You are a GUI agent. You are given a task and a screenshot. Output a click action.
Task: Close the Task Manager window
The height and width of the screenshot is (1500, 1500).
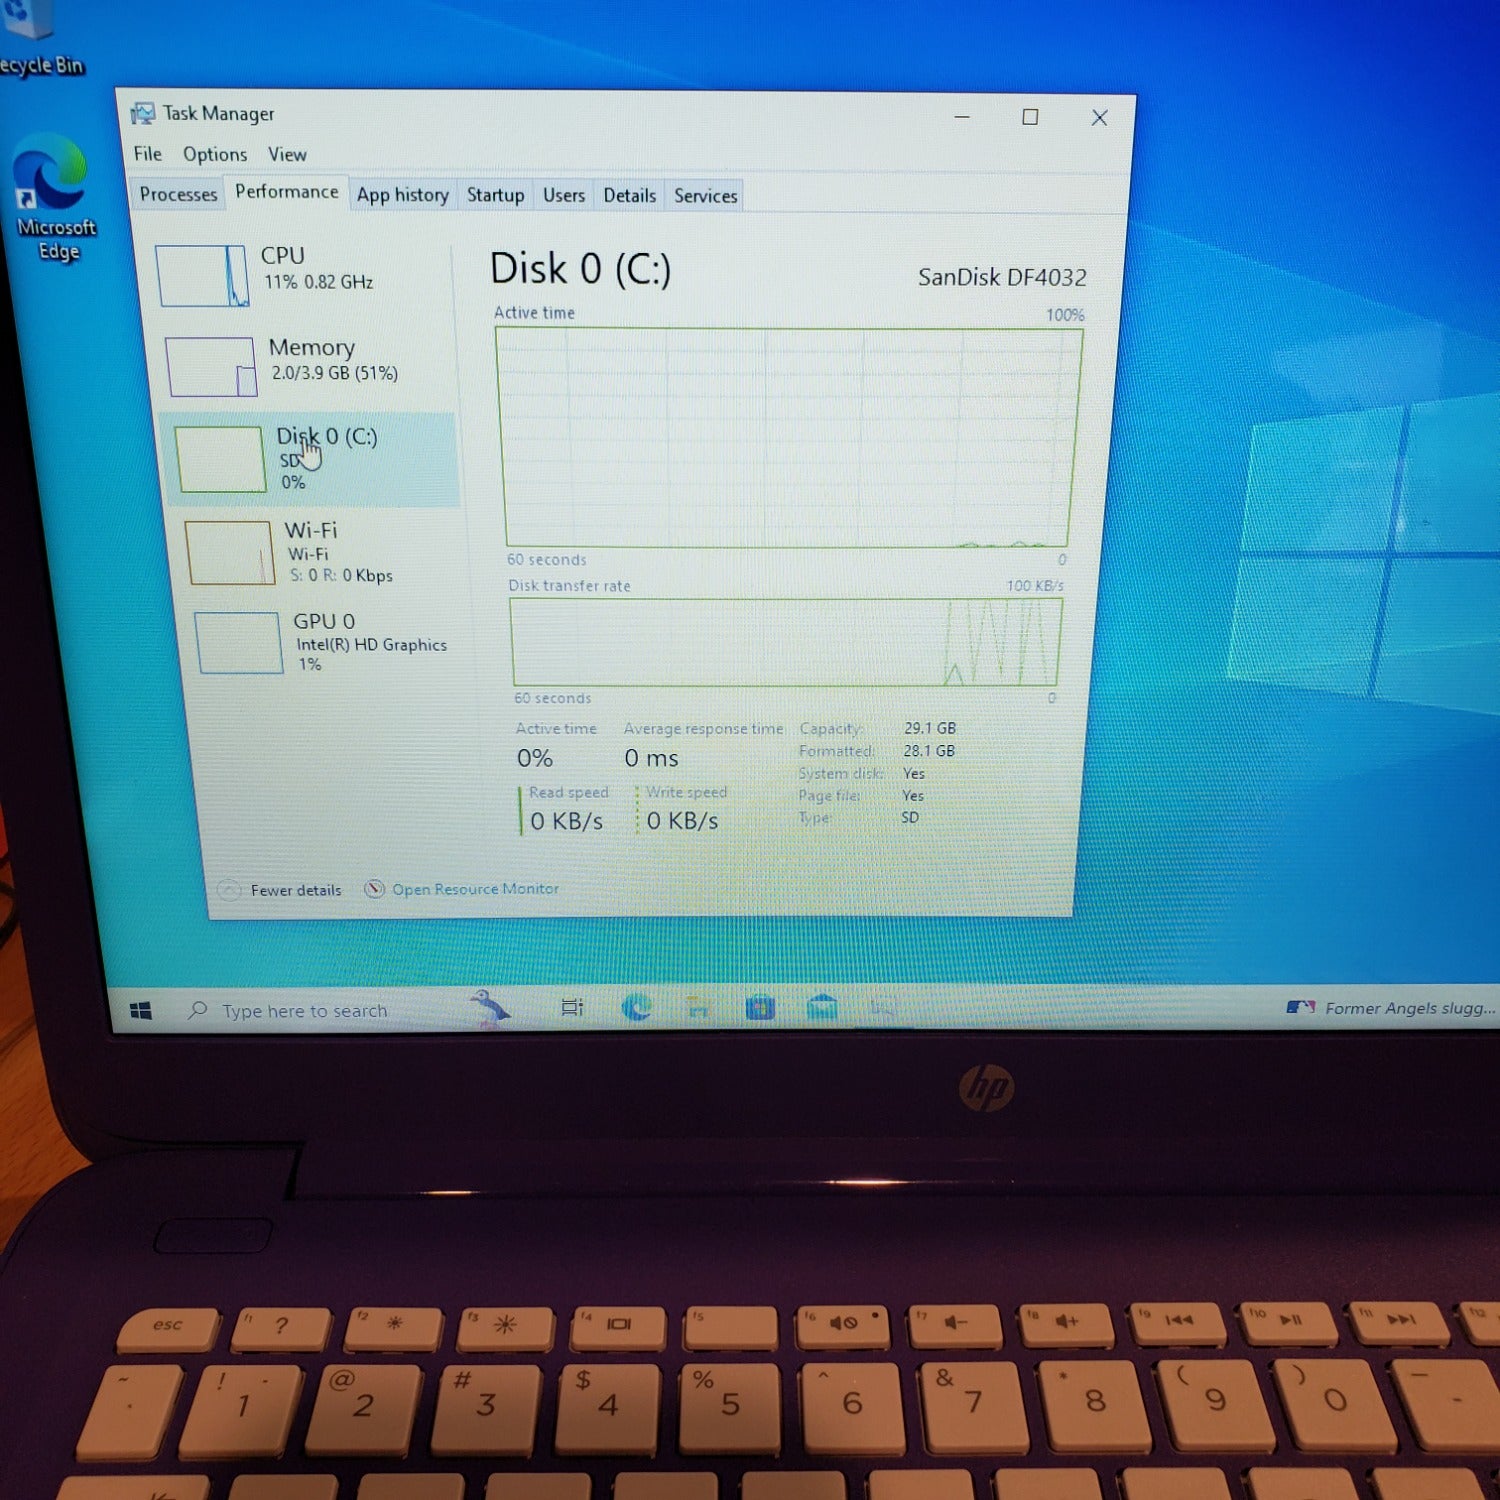pos(1099,118)
